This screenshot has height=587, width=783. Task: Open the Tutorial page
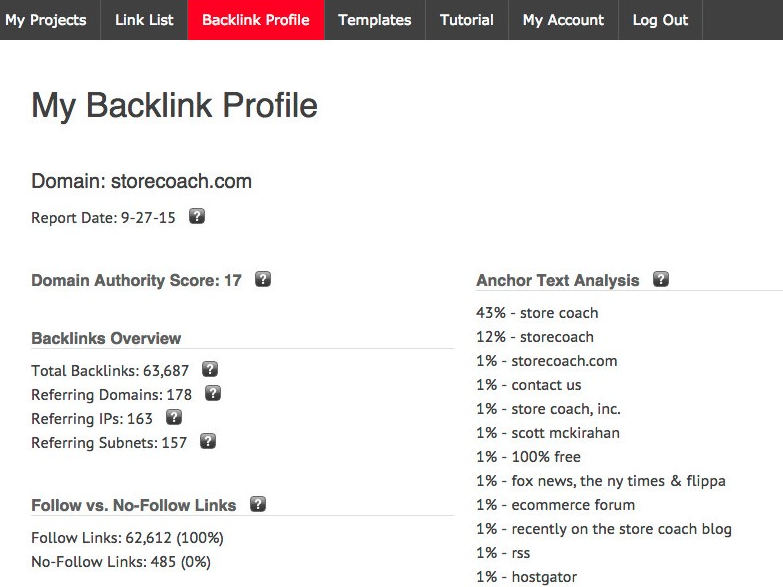coord(466,20)
